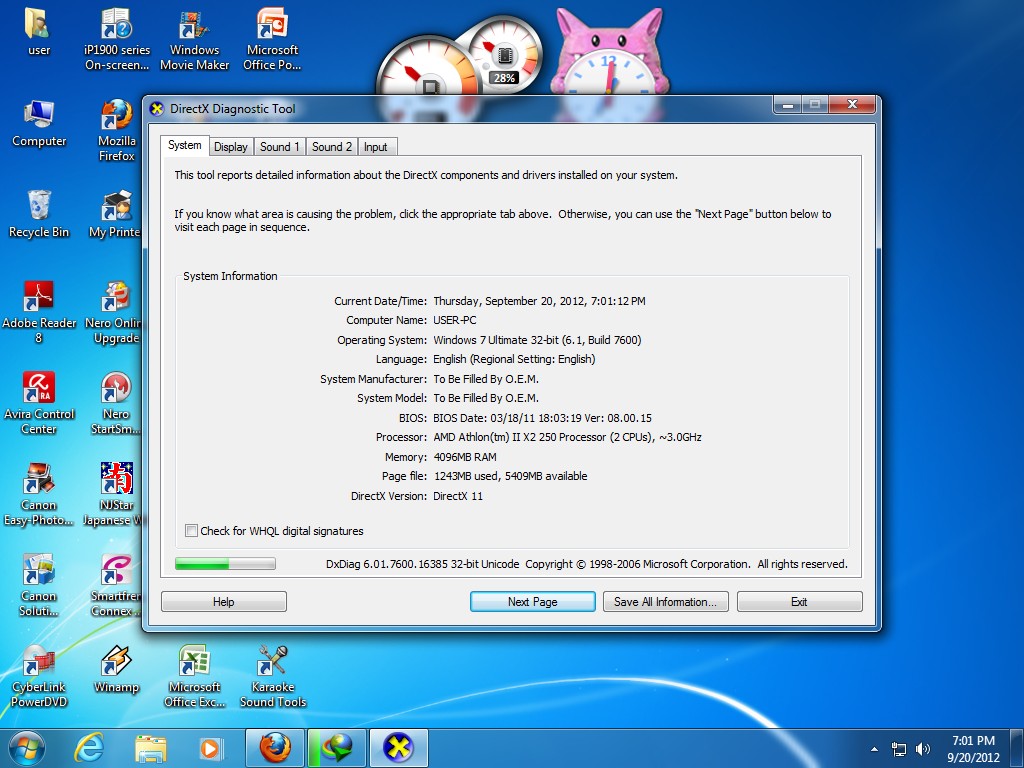Image resolution: width=1024 pixels, height=768 pixels.
Task: Click DirectX Version value DirectX 11
Action: (458, 496)
